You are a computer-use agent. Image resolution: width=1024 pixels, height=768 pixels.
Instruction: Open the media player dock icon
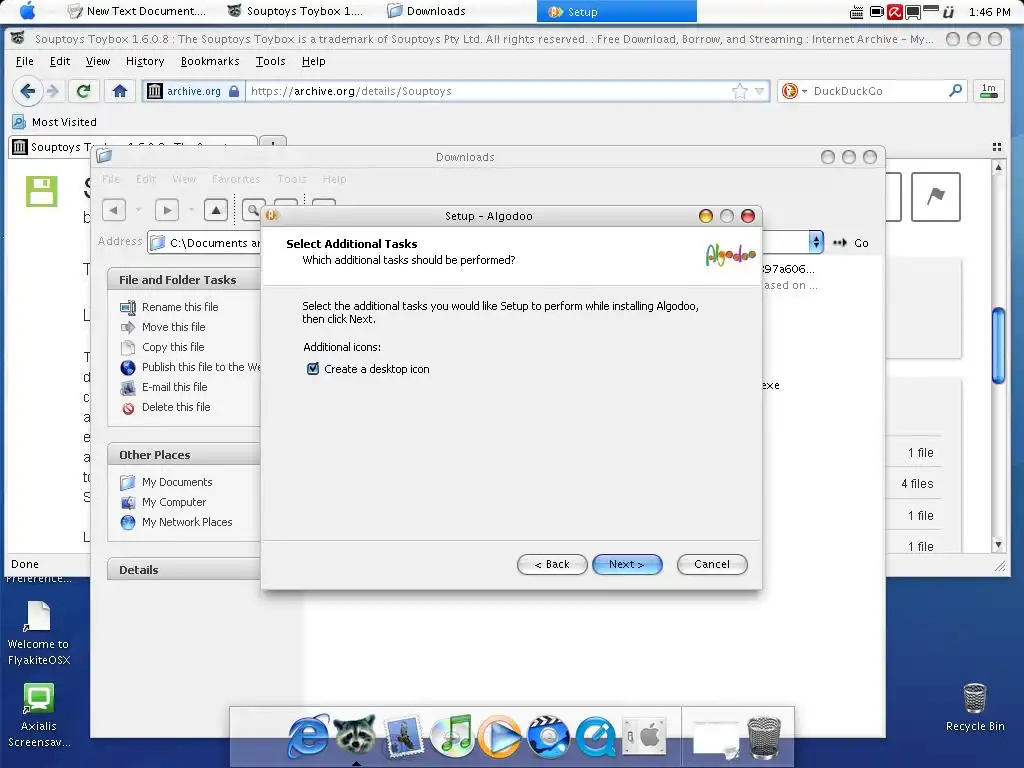[499, 737]
